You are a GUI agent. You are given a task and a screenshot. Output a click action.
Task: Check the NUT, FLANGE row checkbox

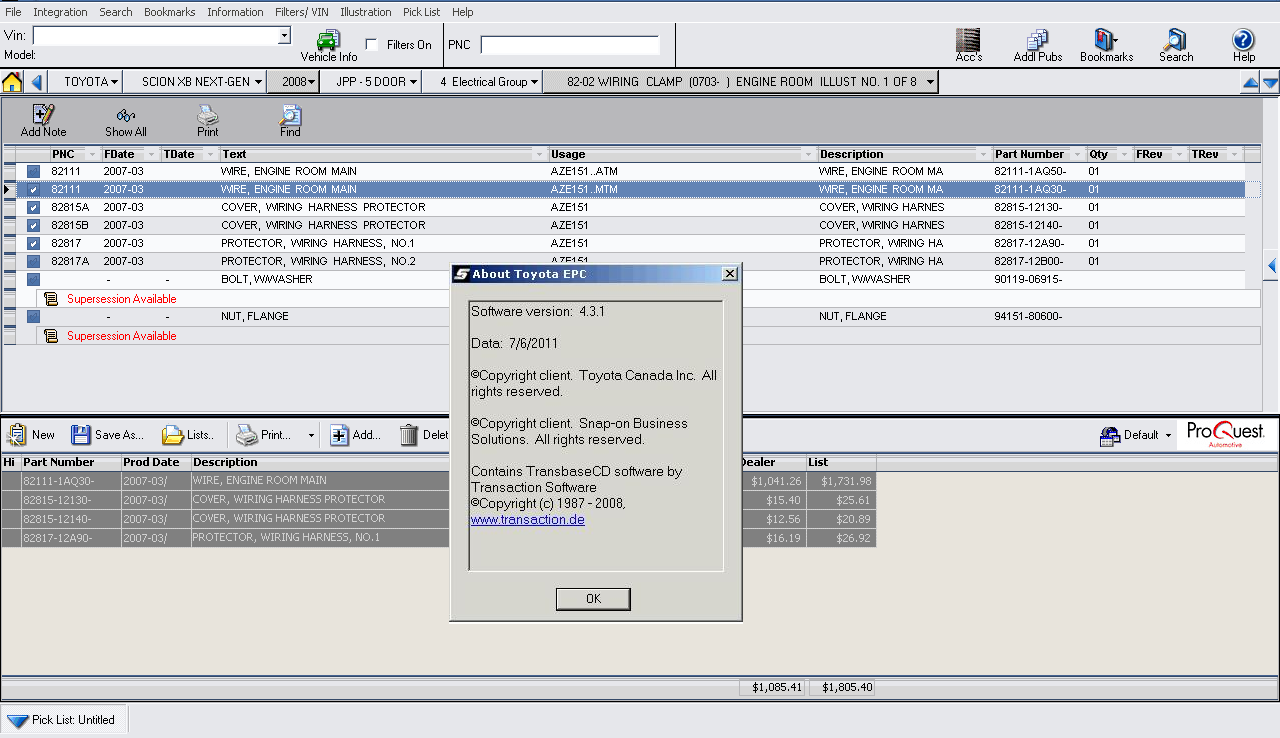coord(33,316)
